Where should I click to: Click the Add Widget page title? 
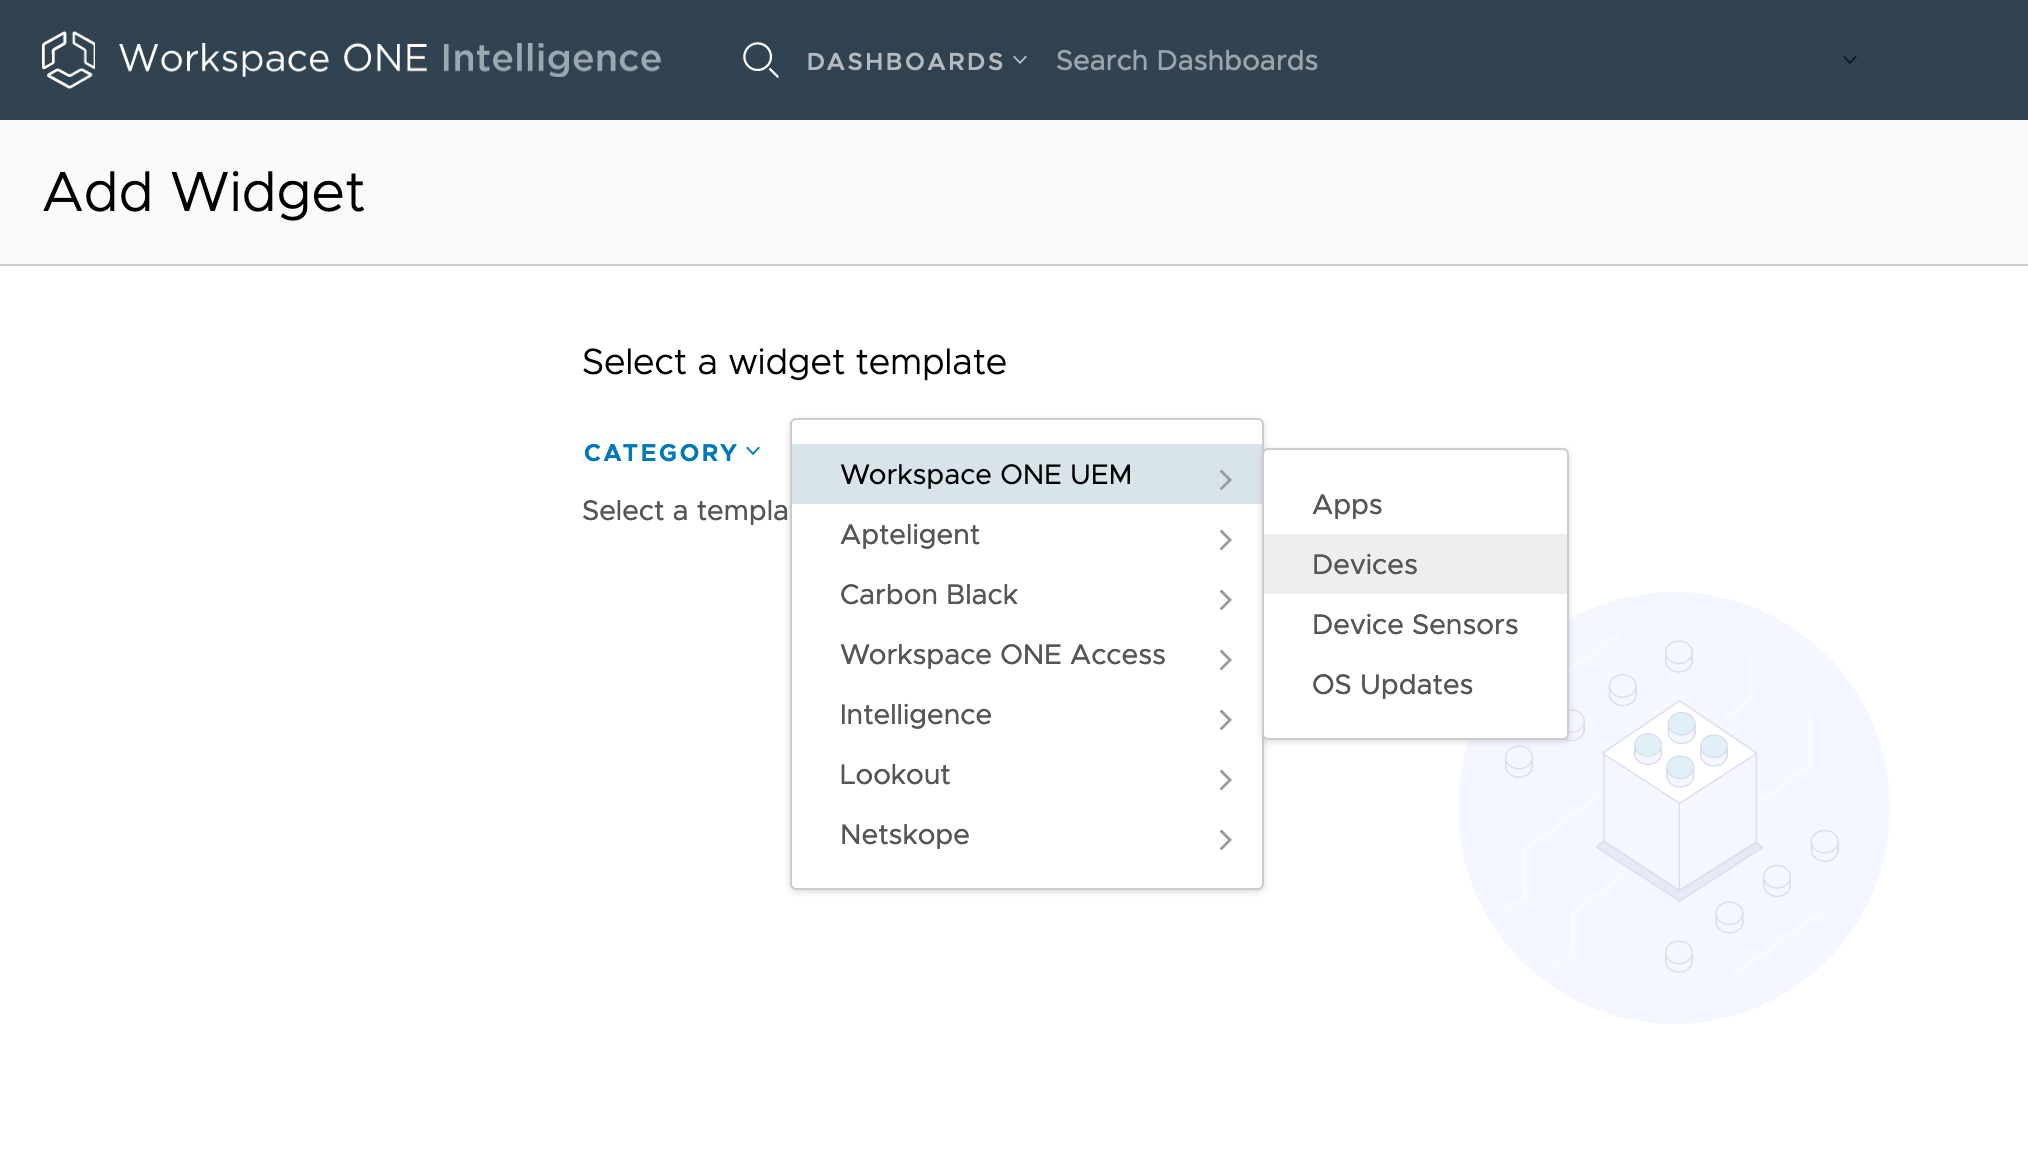(203, 191)
